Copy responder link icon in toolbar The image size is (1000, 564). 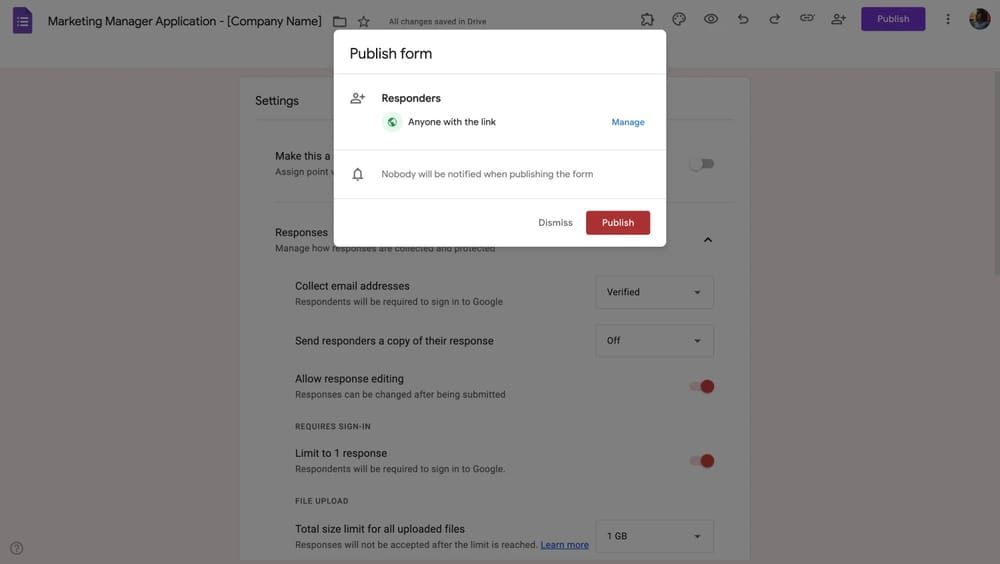pos(807,19)
